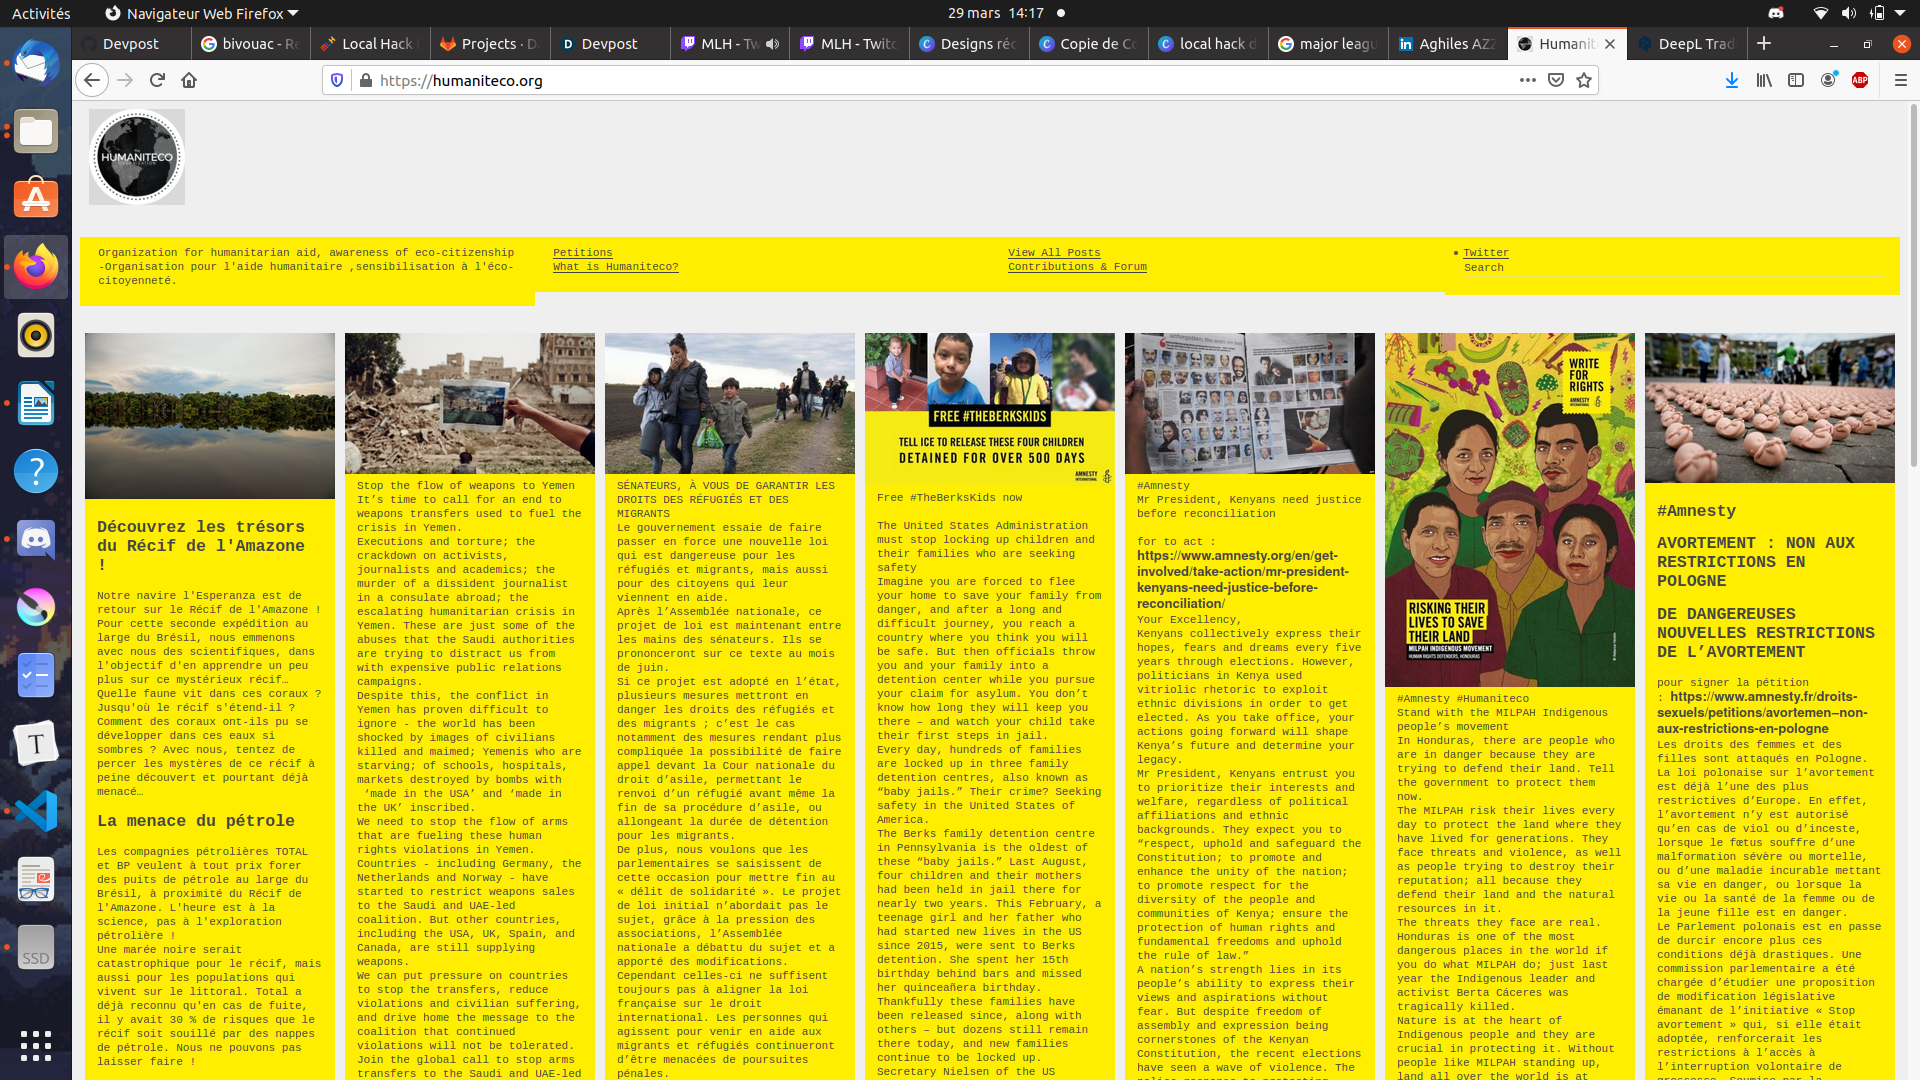
Task: Toggle tracking protection shield in the address bar
Action: pyautogui.click(x=337, y=80)
